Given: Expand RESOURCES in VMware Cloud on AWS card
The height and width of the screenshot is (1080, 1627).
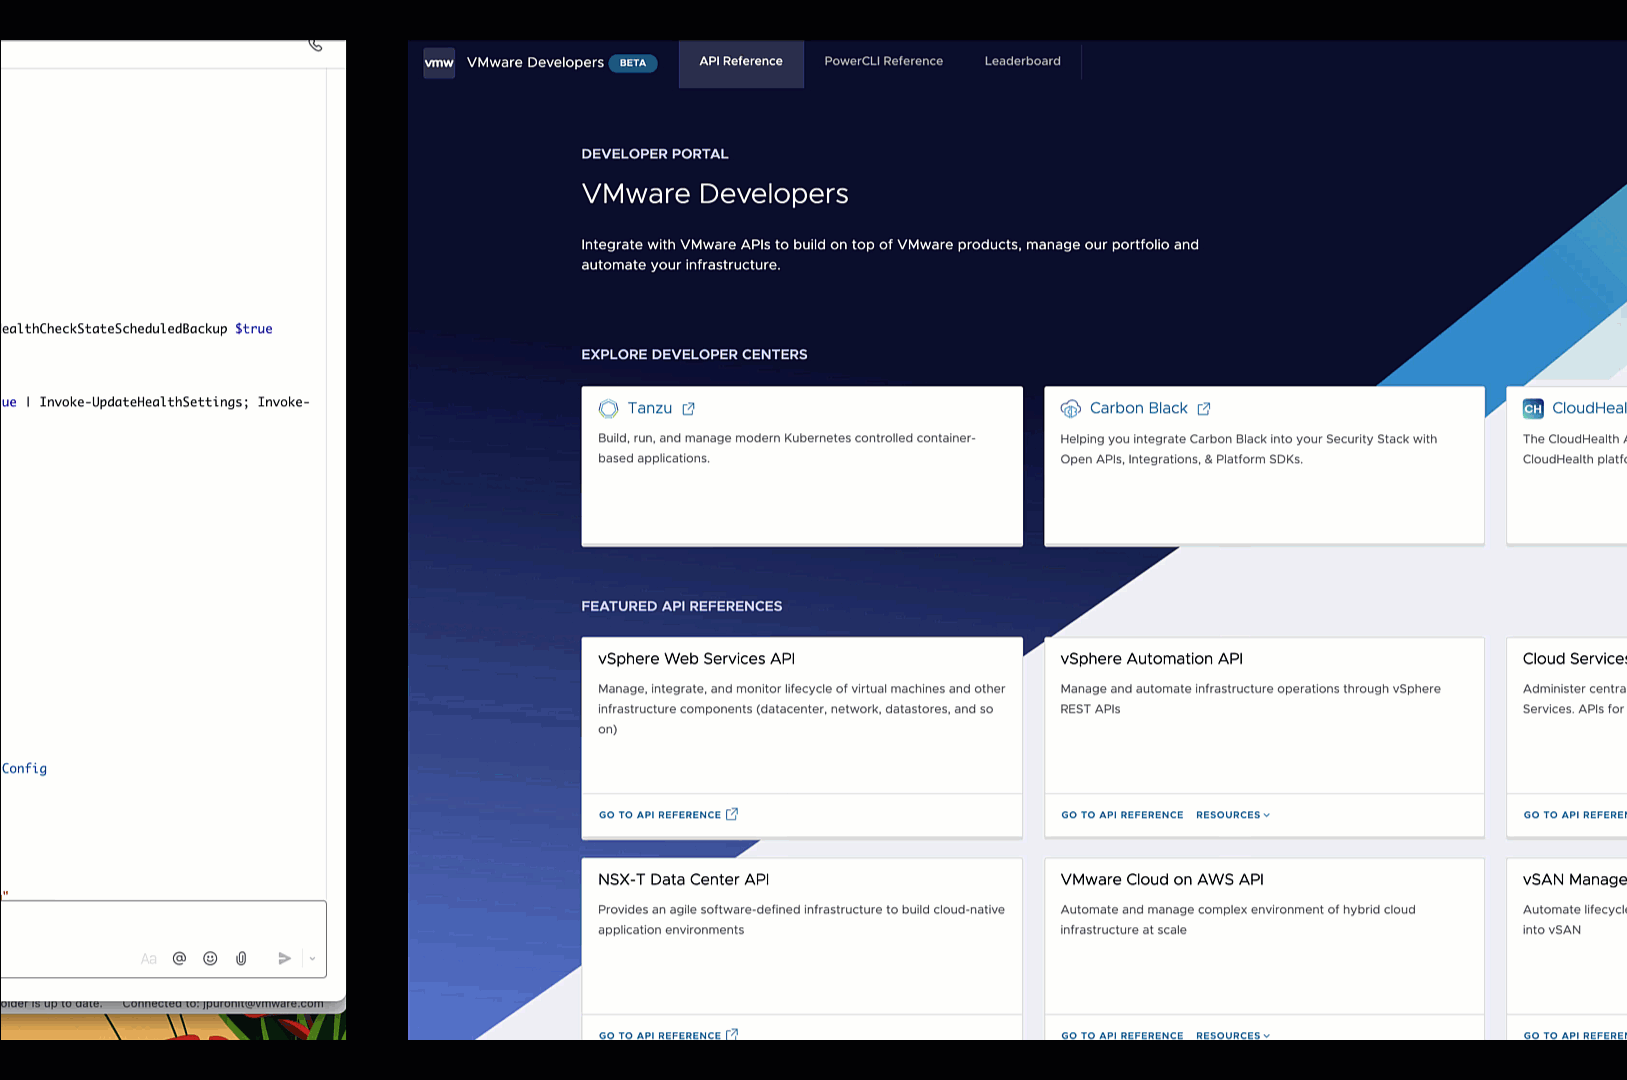Looking at the screenshot, I should click(1233, 1035).
